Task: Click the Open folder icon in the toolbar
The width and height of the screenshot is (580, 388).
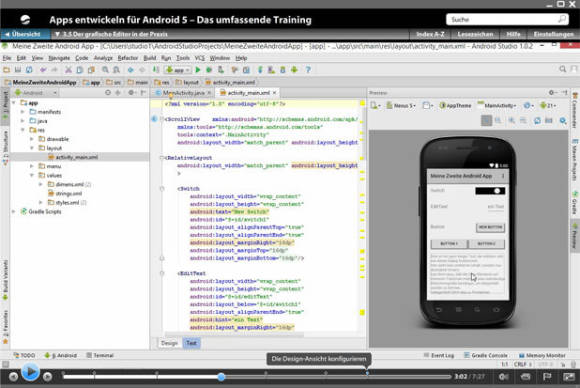Action: click(6, 70)
